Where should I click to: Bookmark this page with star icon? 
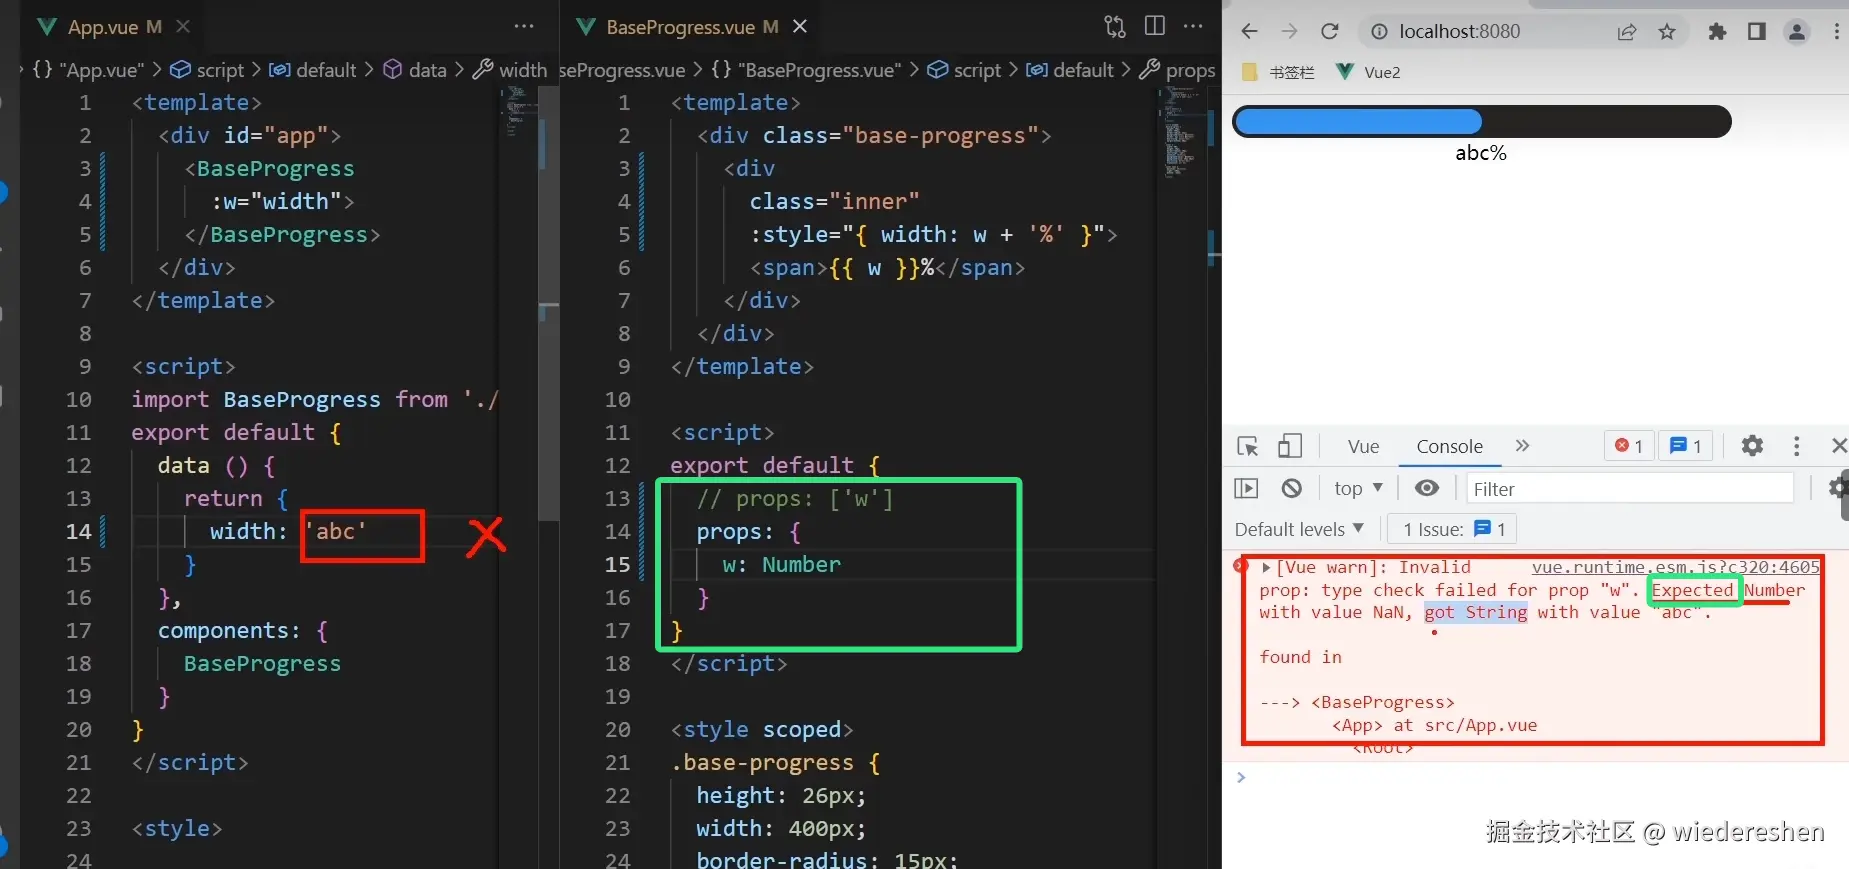pyautogui.click(x=1667, y=32)
